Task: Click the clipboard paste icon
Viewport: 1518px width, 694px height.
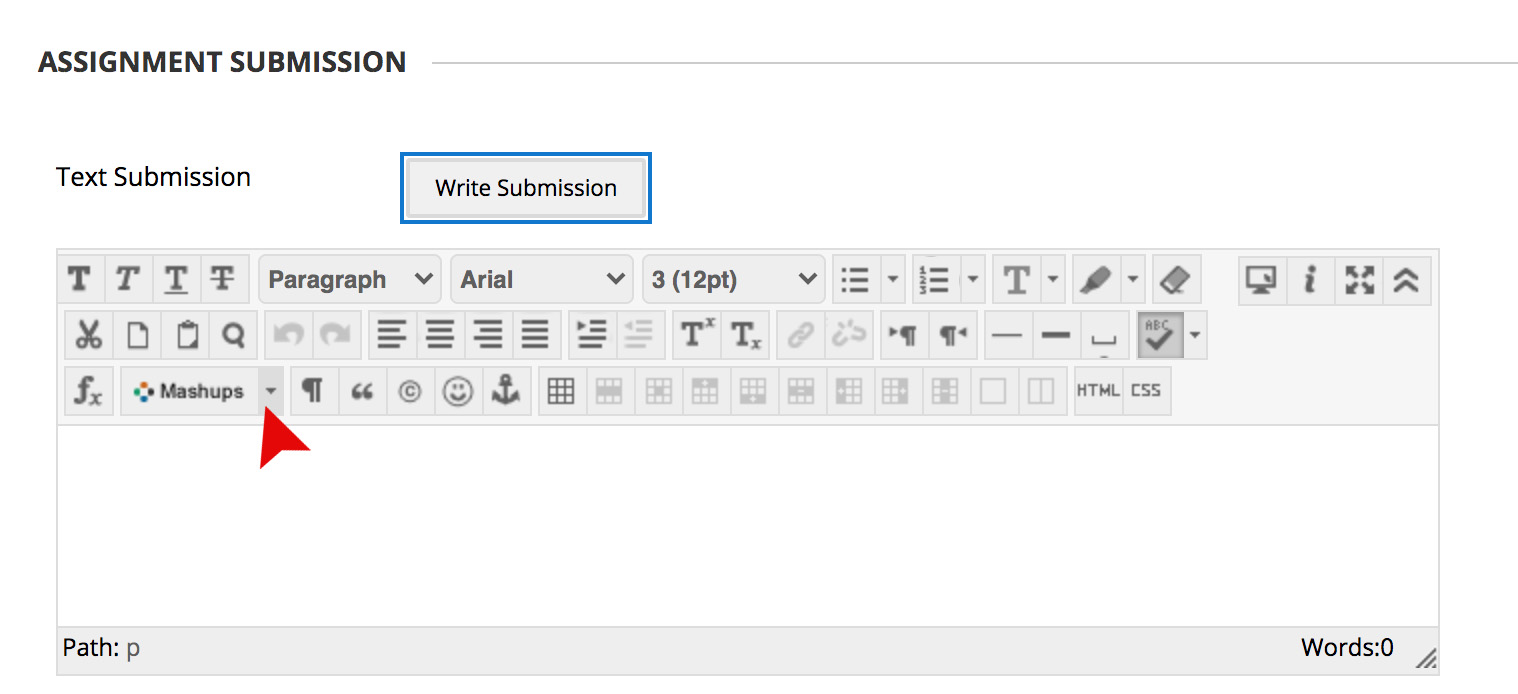Action: pyautogui.click(x=185, y=335)
